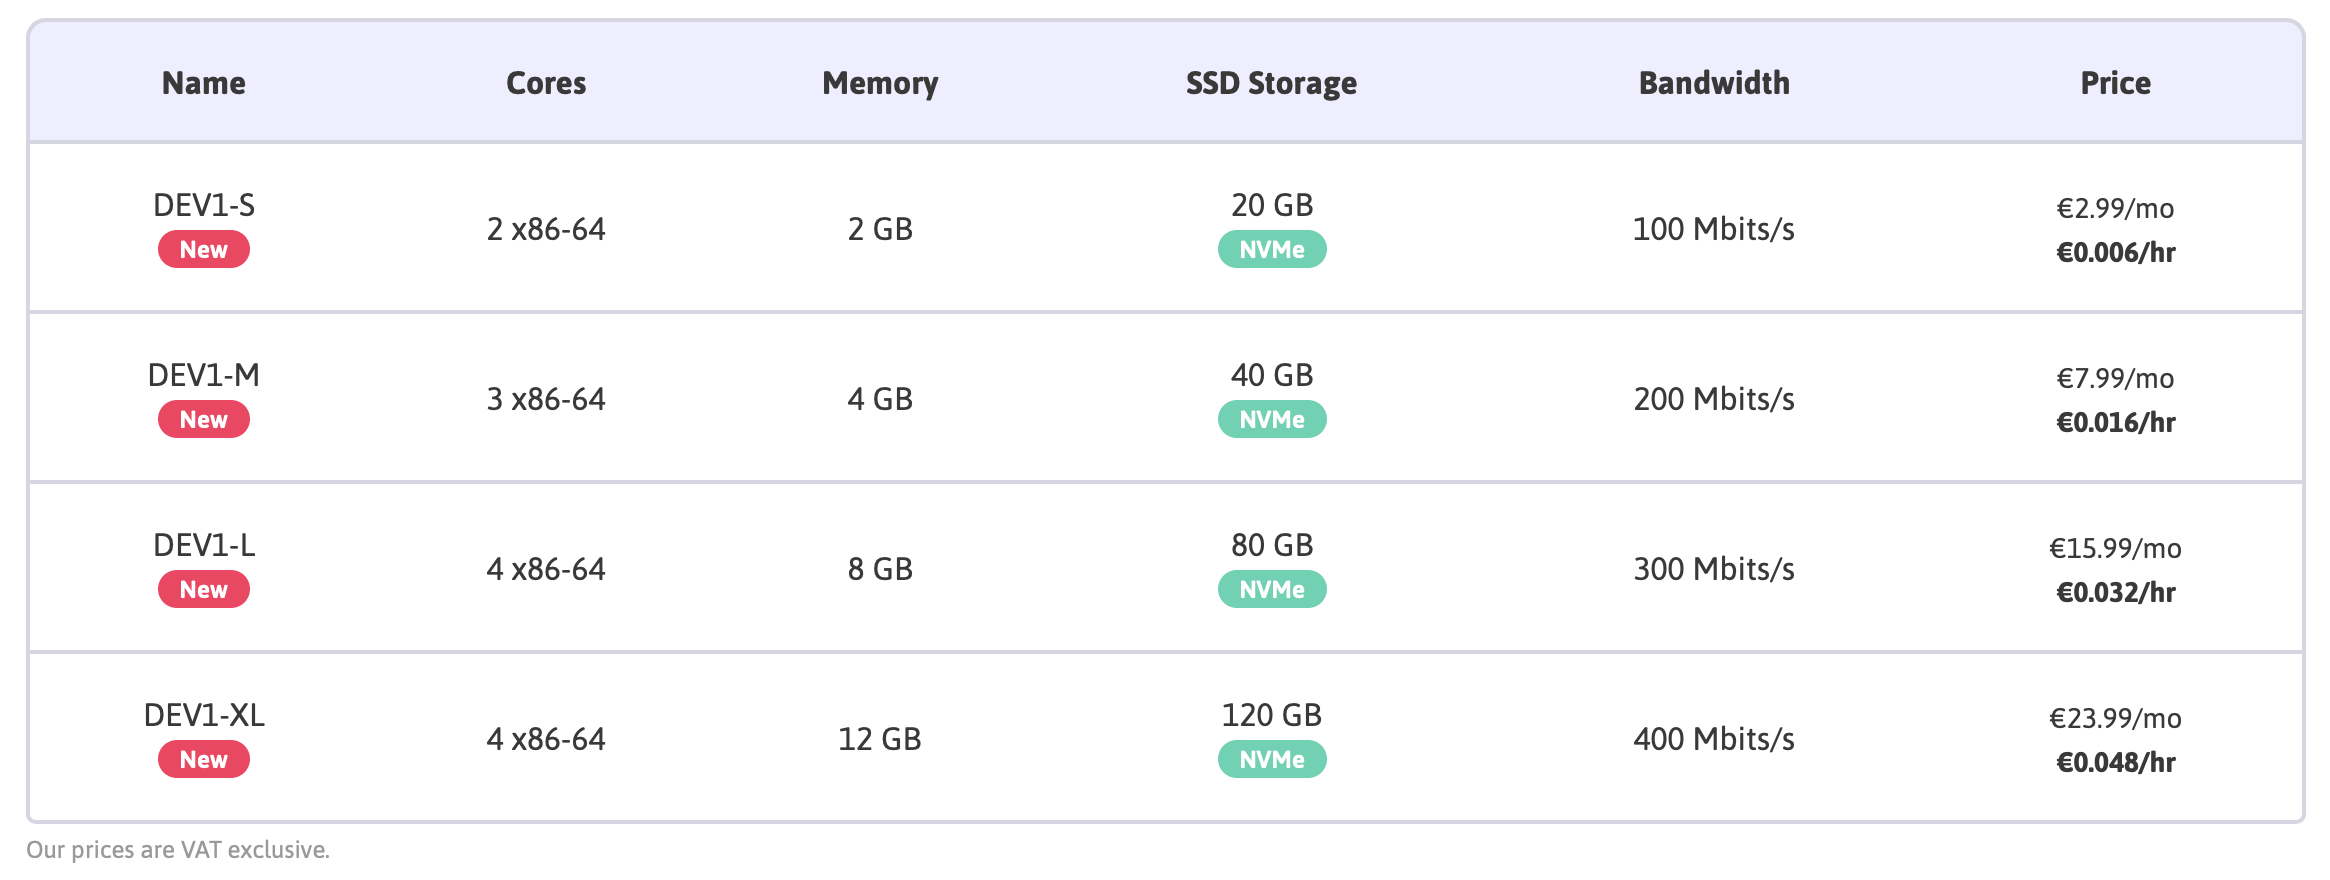The image size is (2330, 880).
Task: Select the DEV1-S instance name
Action: coord(204,205)
